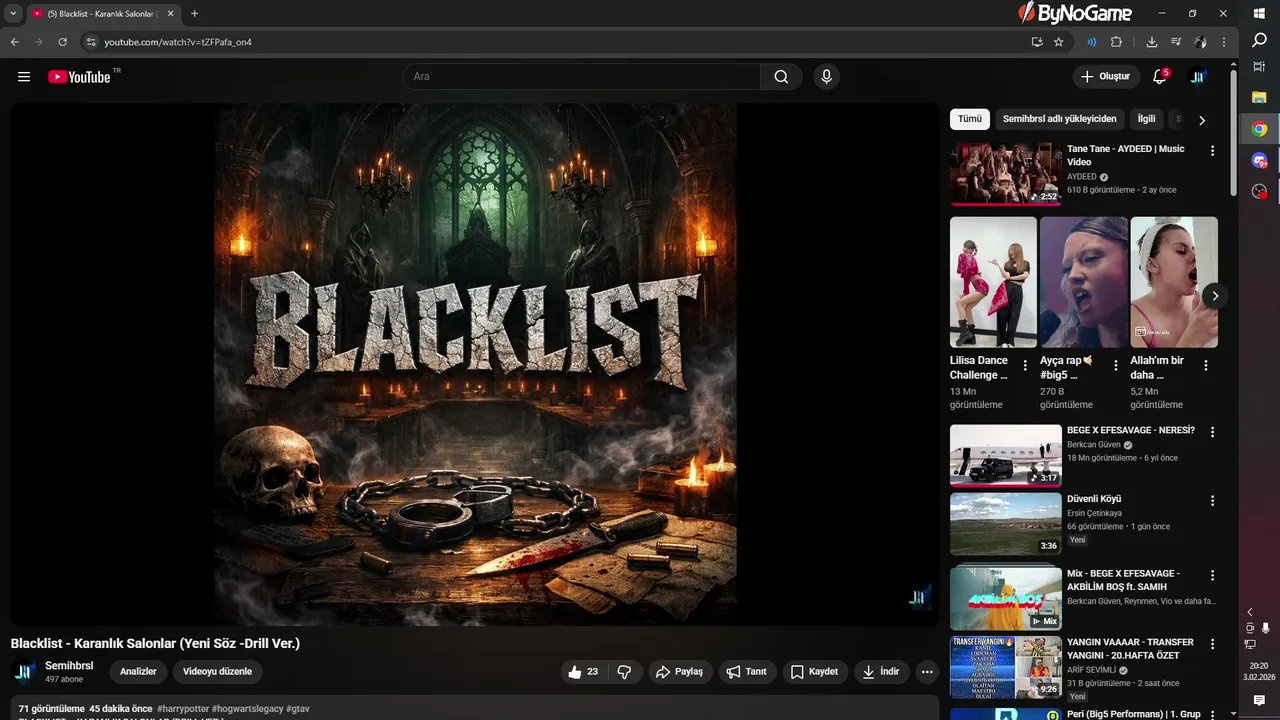
Task: Open a new browser tab
Action: click(194, 14)
